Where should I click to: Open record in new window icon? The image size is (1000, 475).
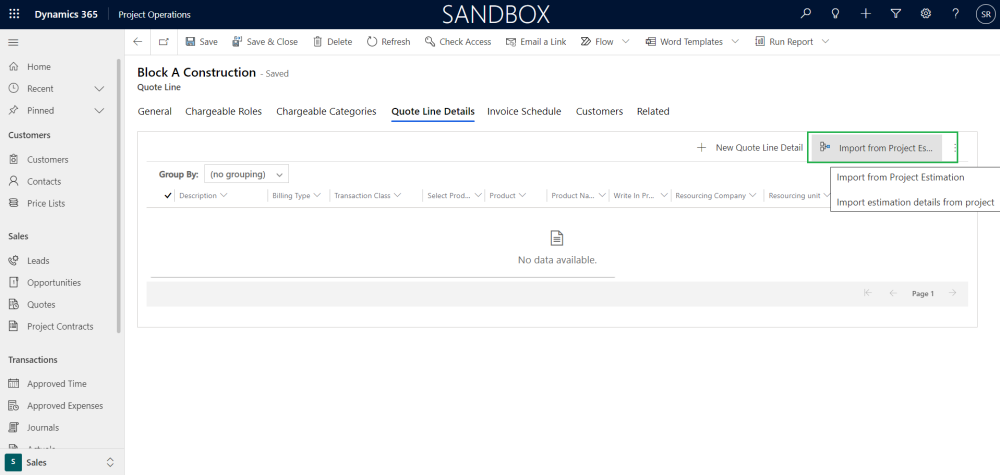164,41
